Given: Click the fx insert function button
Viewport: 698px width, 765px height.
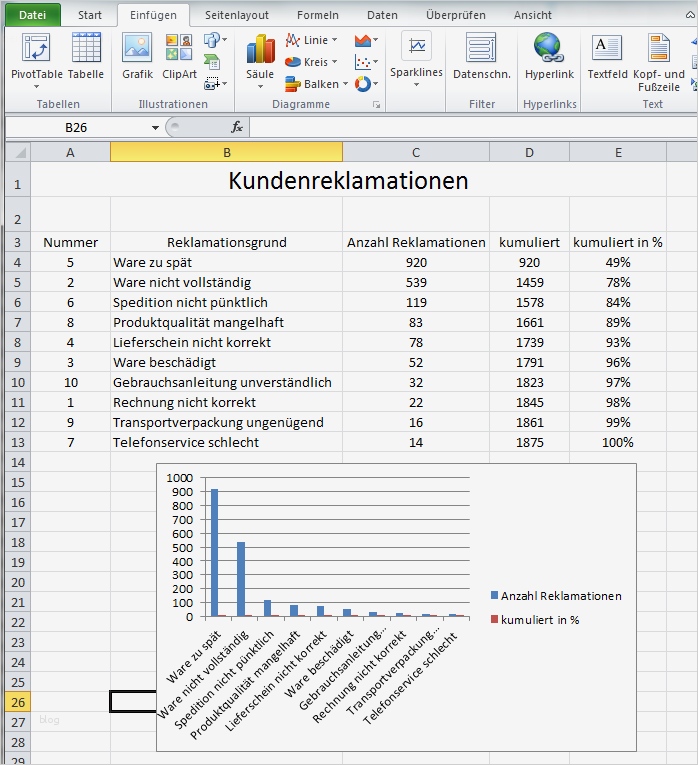Looking at the screenshot, I should [237, 127].
